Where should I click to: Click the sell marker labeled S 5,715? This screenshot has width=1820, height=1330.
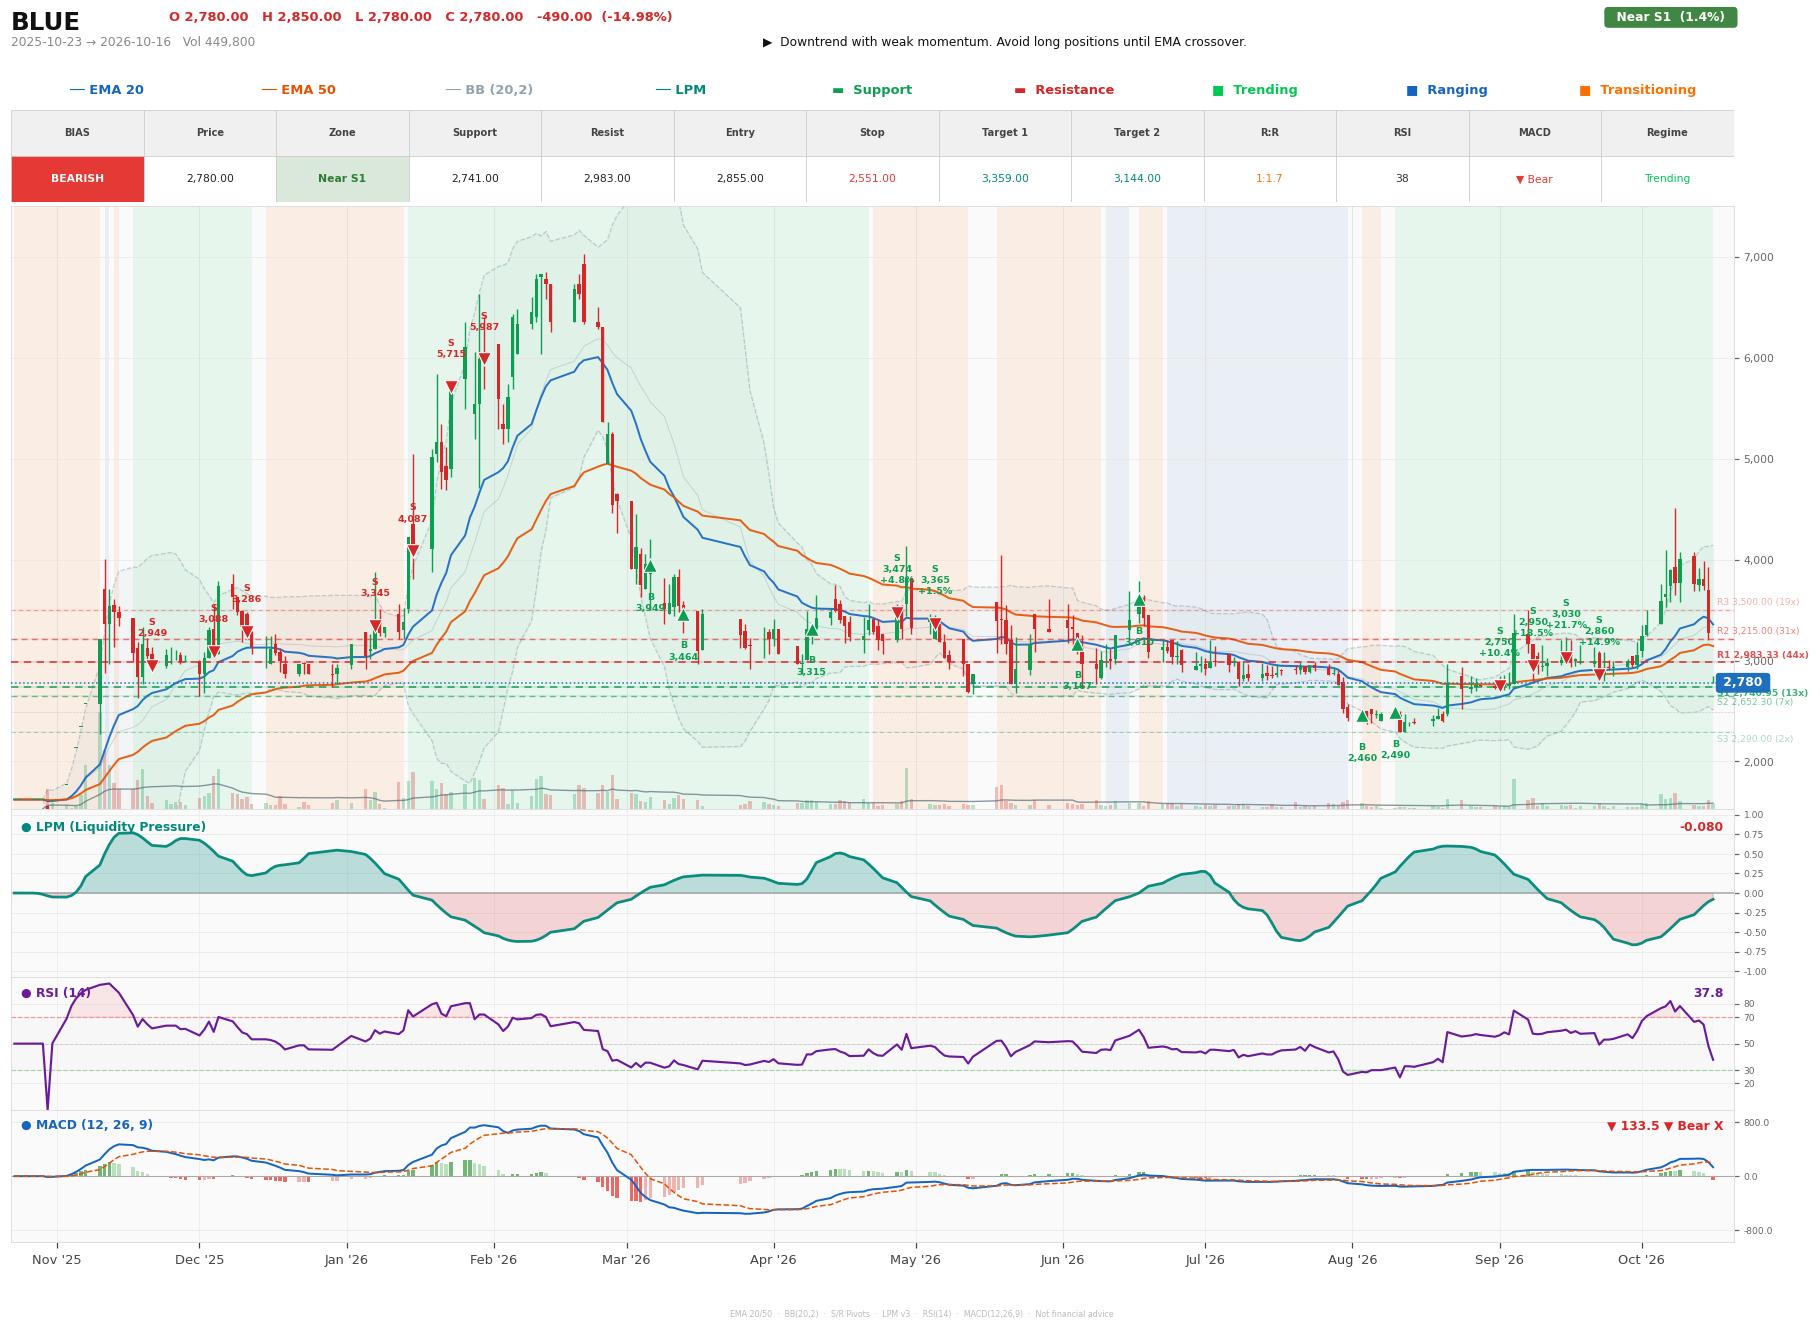[x=451, y=386]
